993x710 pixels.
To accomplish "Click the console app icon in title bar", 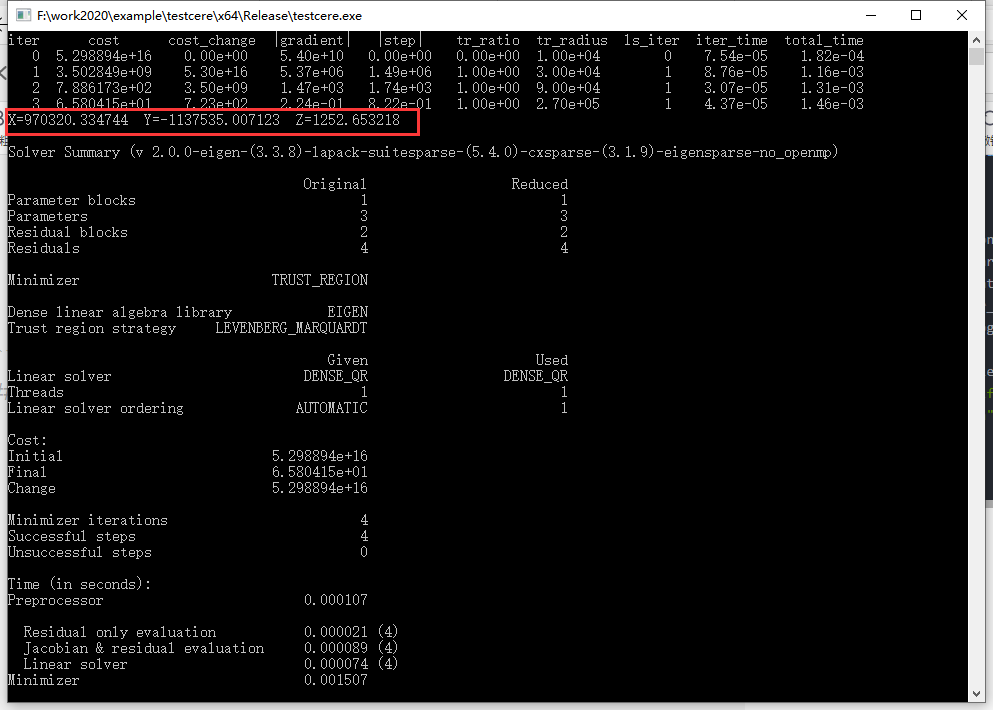I will point(23,15).
